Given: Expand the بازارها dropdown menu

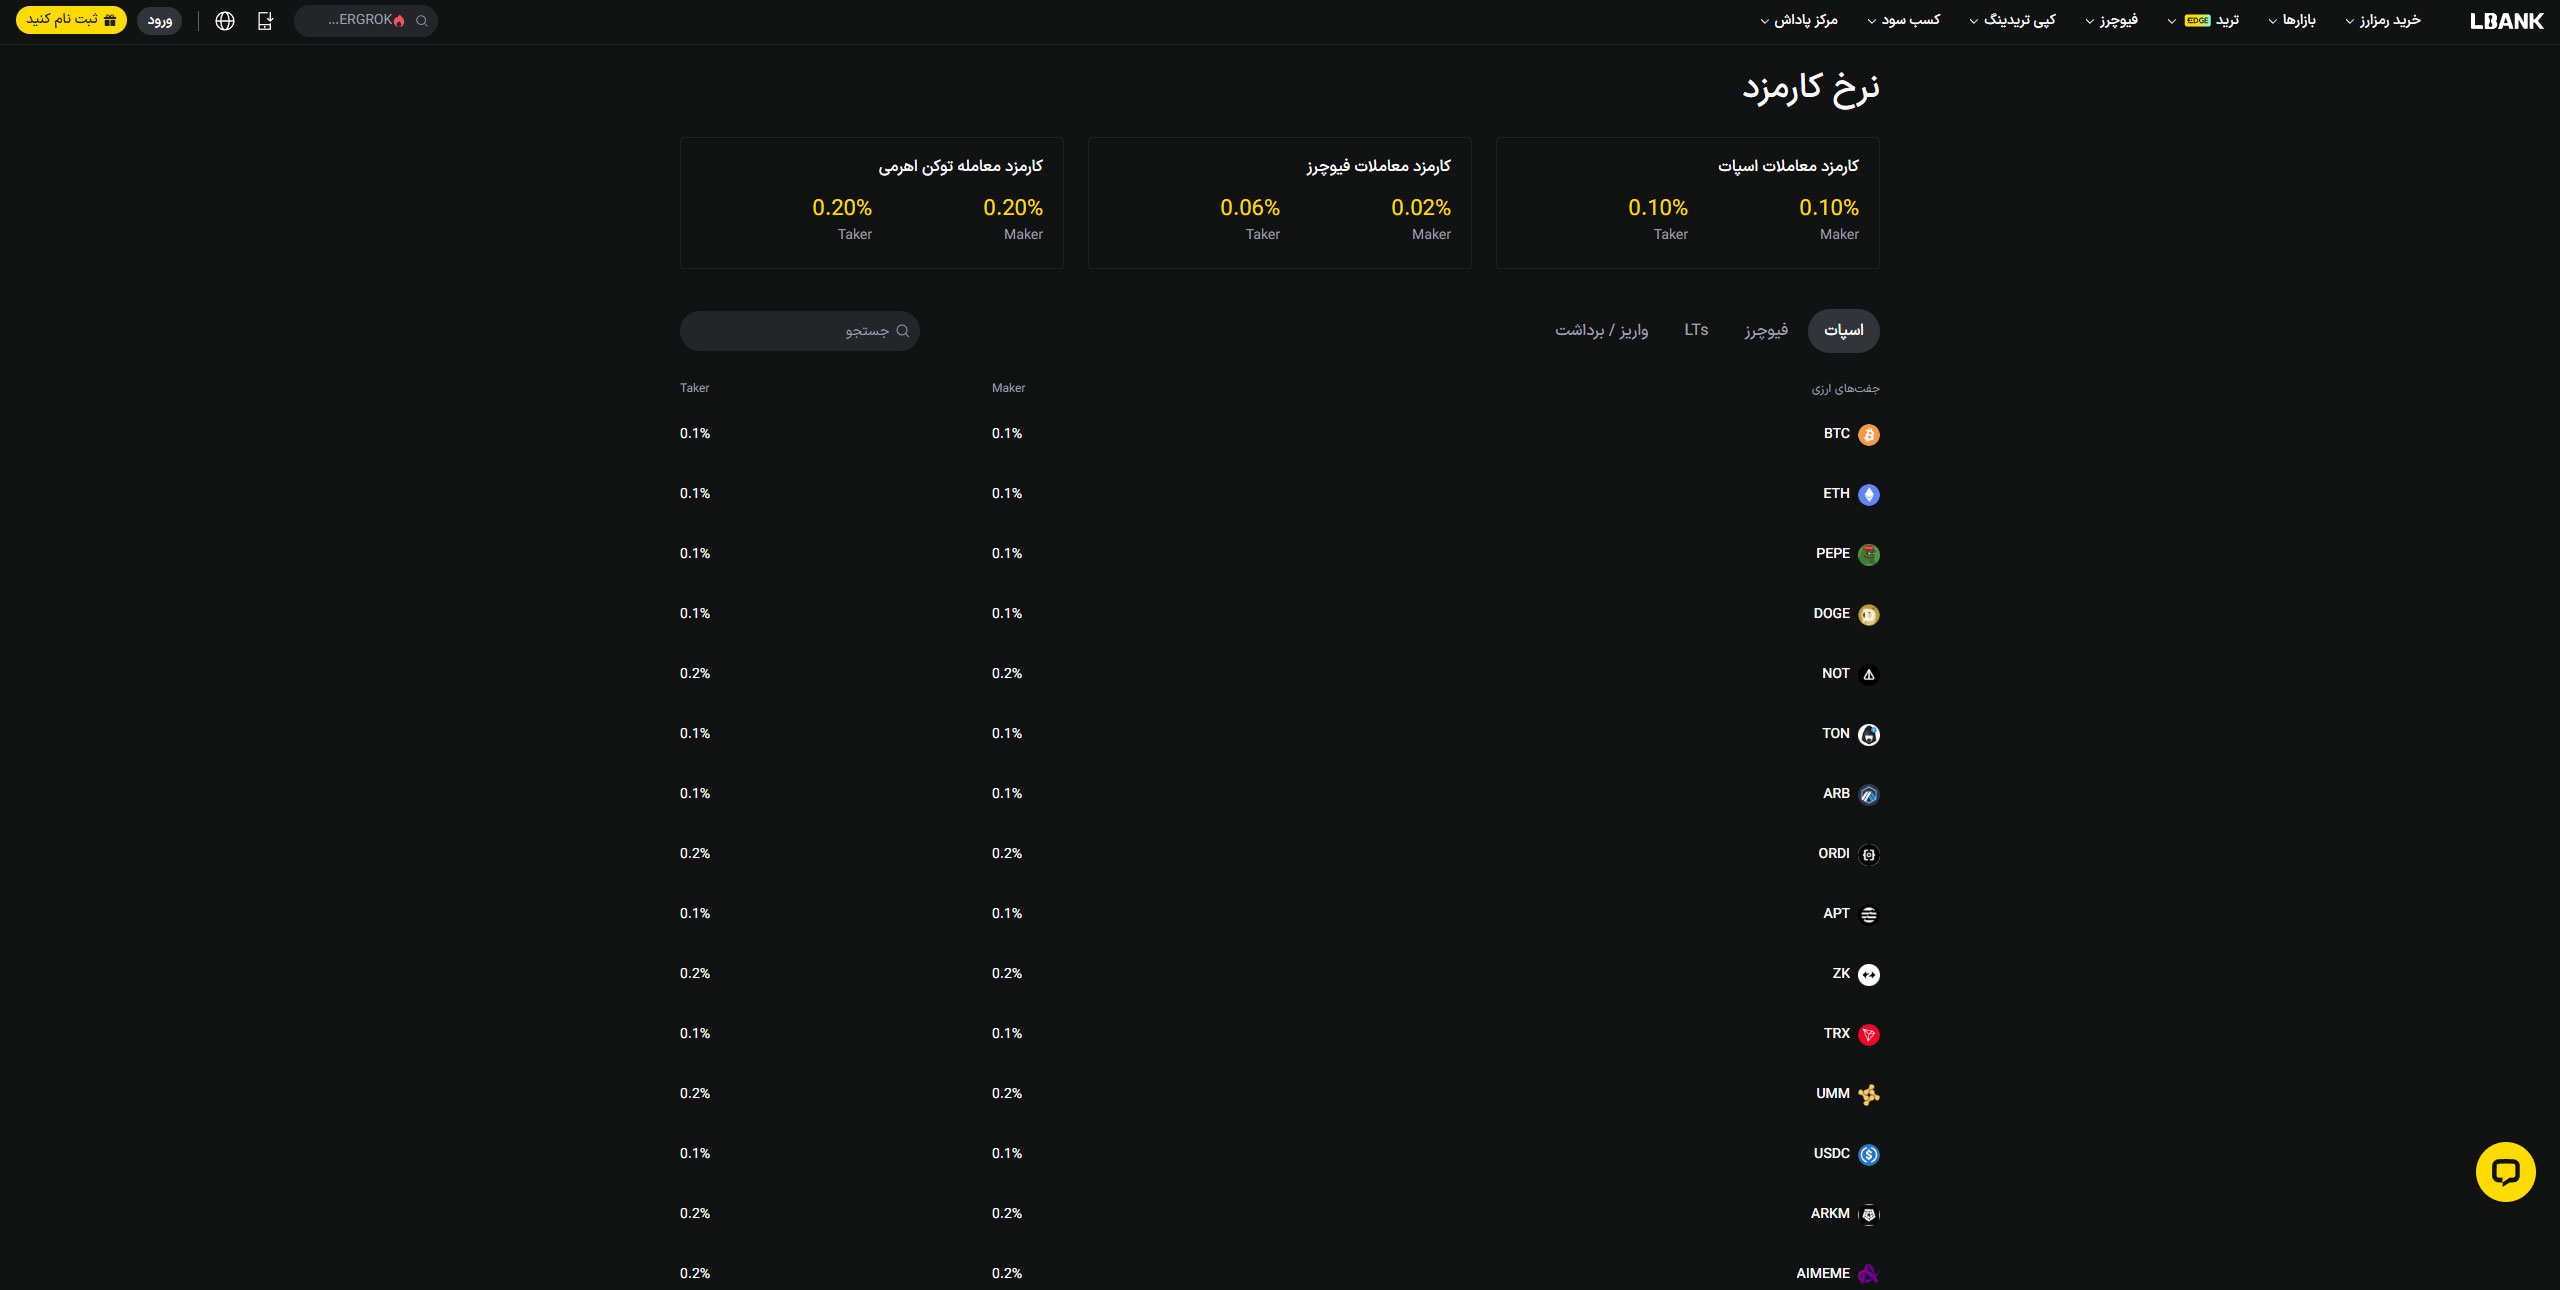Looking at the screenshot, I should 2292,21.
